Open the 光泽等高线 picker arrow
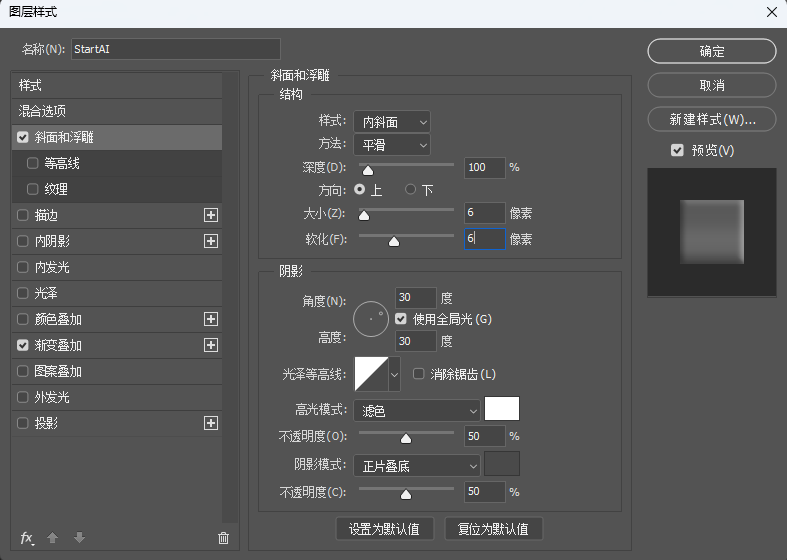This screenshot has width=787, height=560. (x=395, y=374)
